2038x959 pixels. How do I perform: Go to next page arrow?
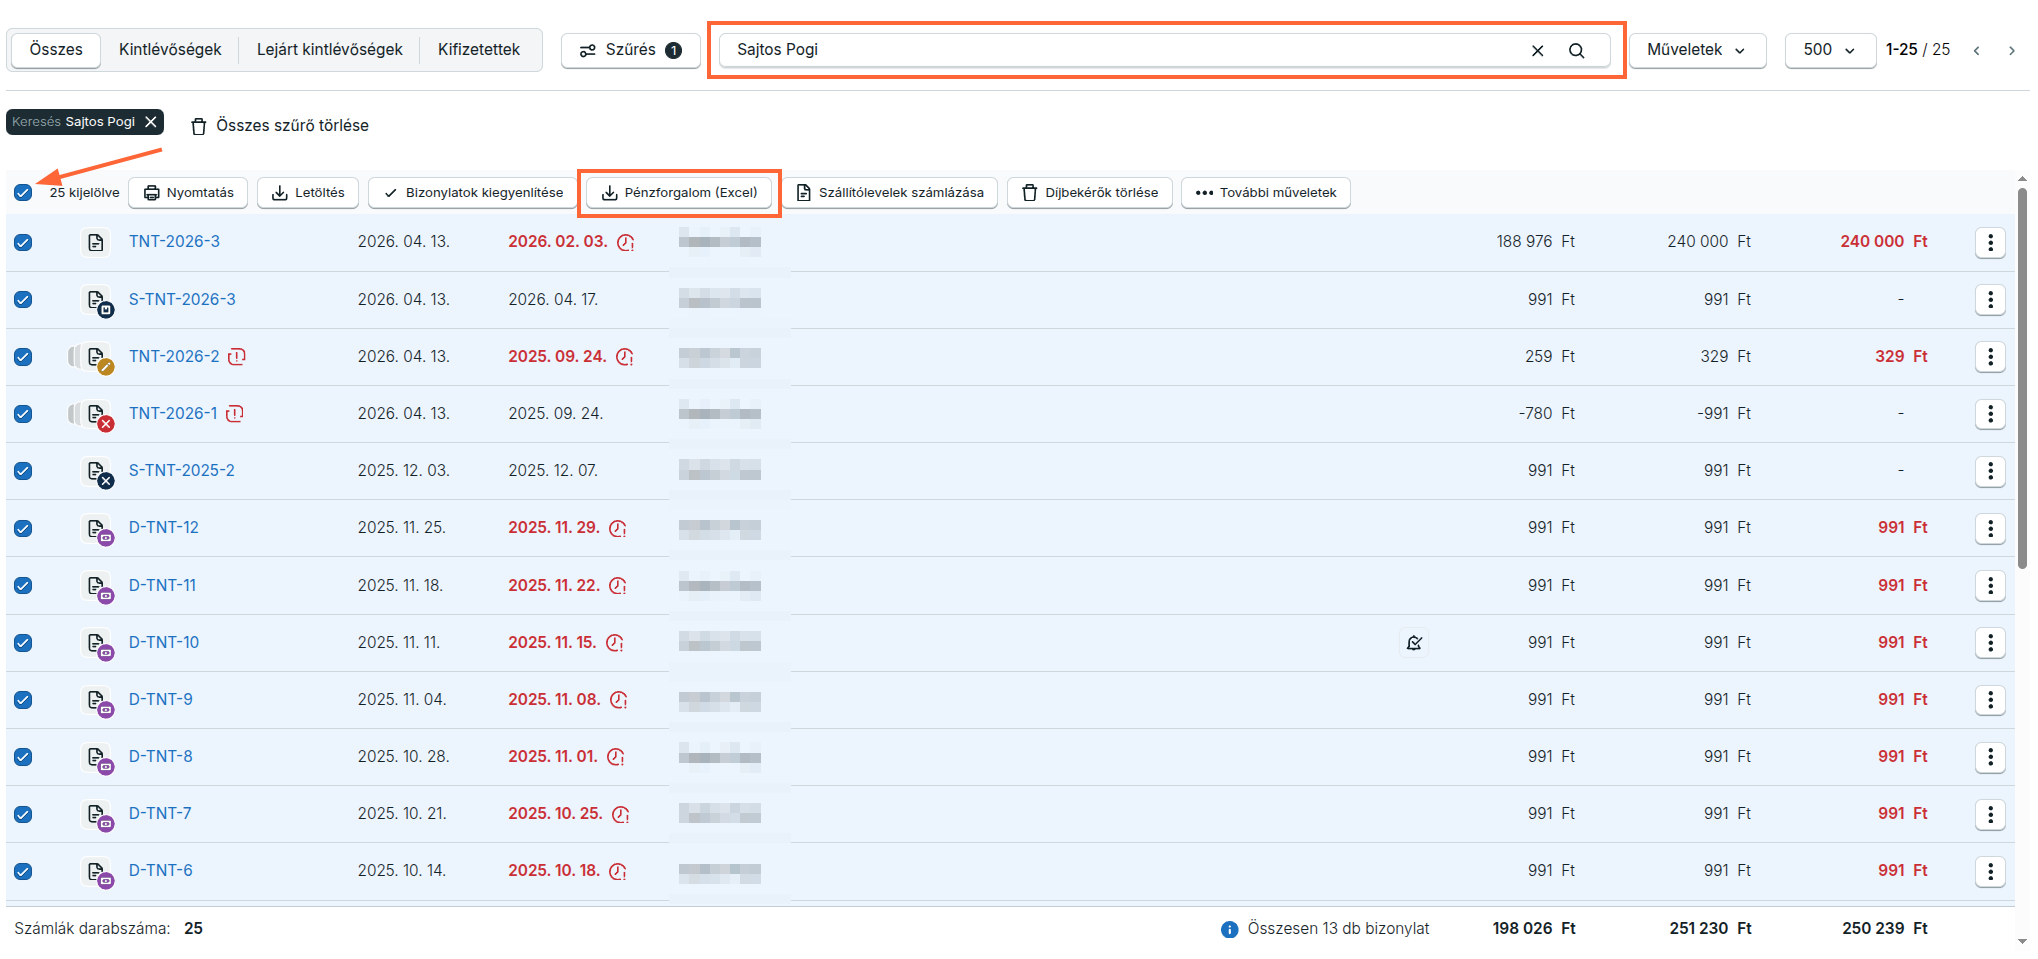(2011, 50)
